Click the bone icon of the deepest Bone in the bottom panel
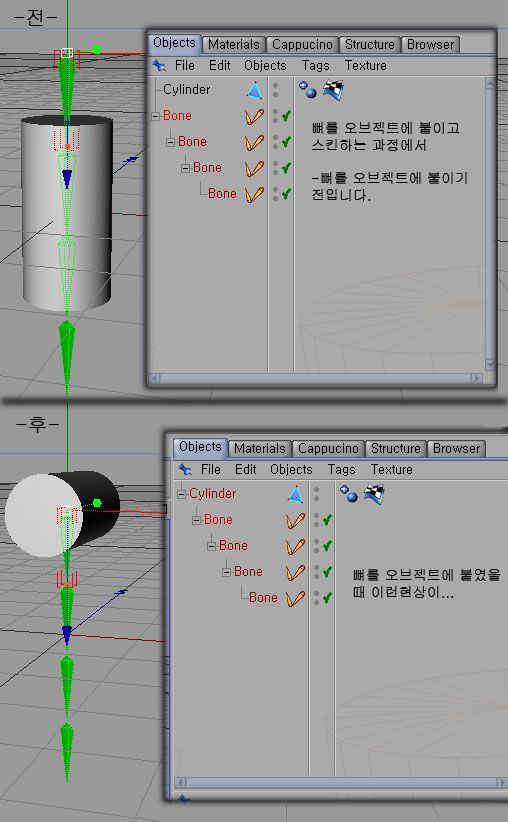 pos(295,598)
